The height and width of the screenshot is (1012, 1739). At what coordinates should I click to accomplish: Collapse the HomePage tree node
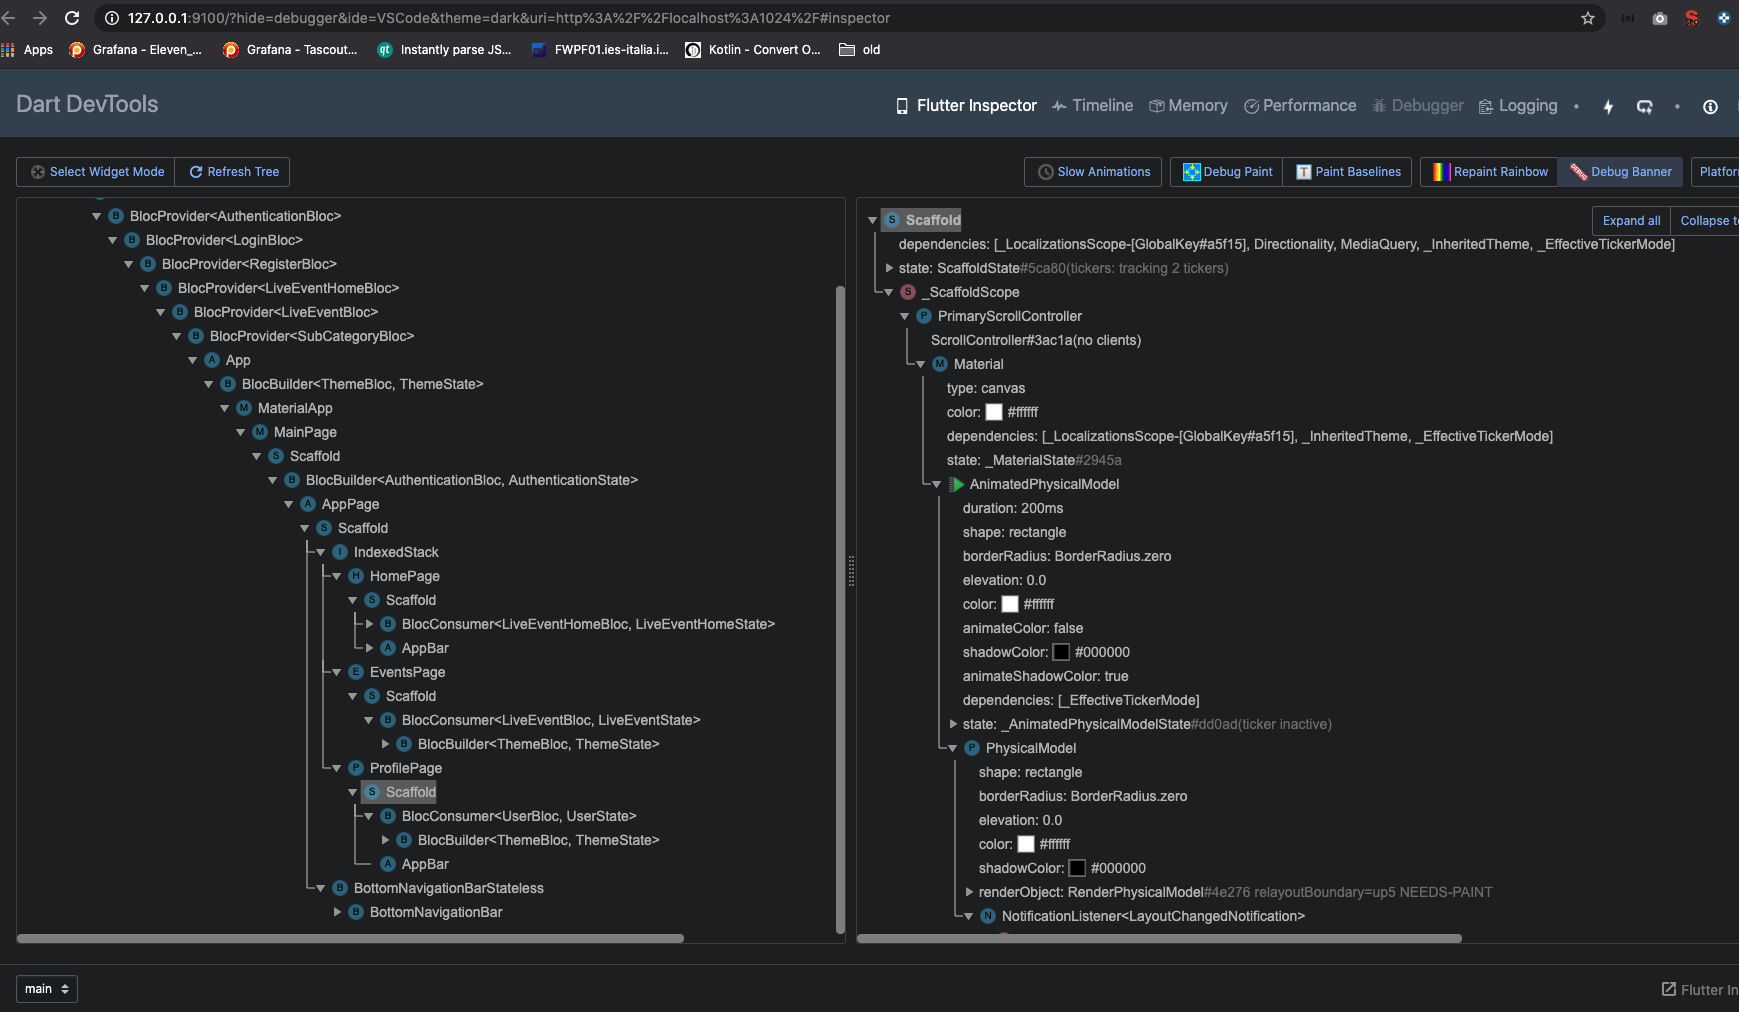click(x=337, y=576)
